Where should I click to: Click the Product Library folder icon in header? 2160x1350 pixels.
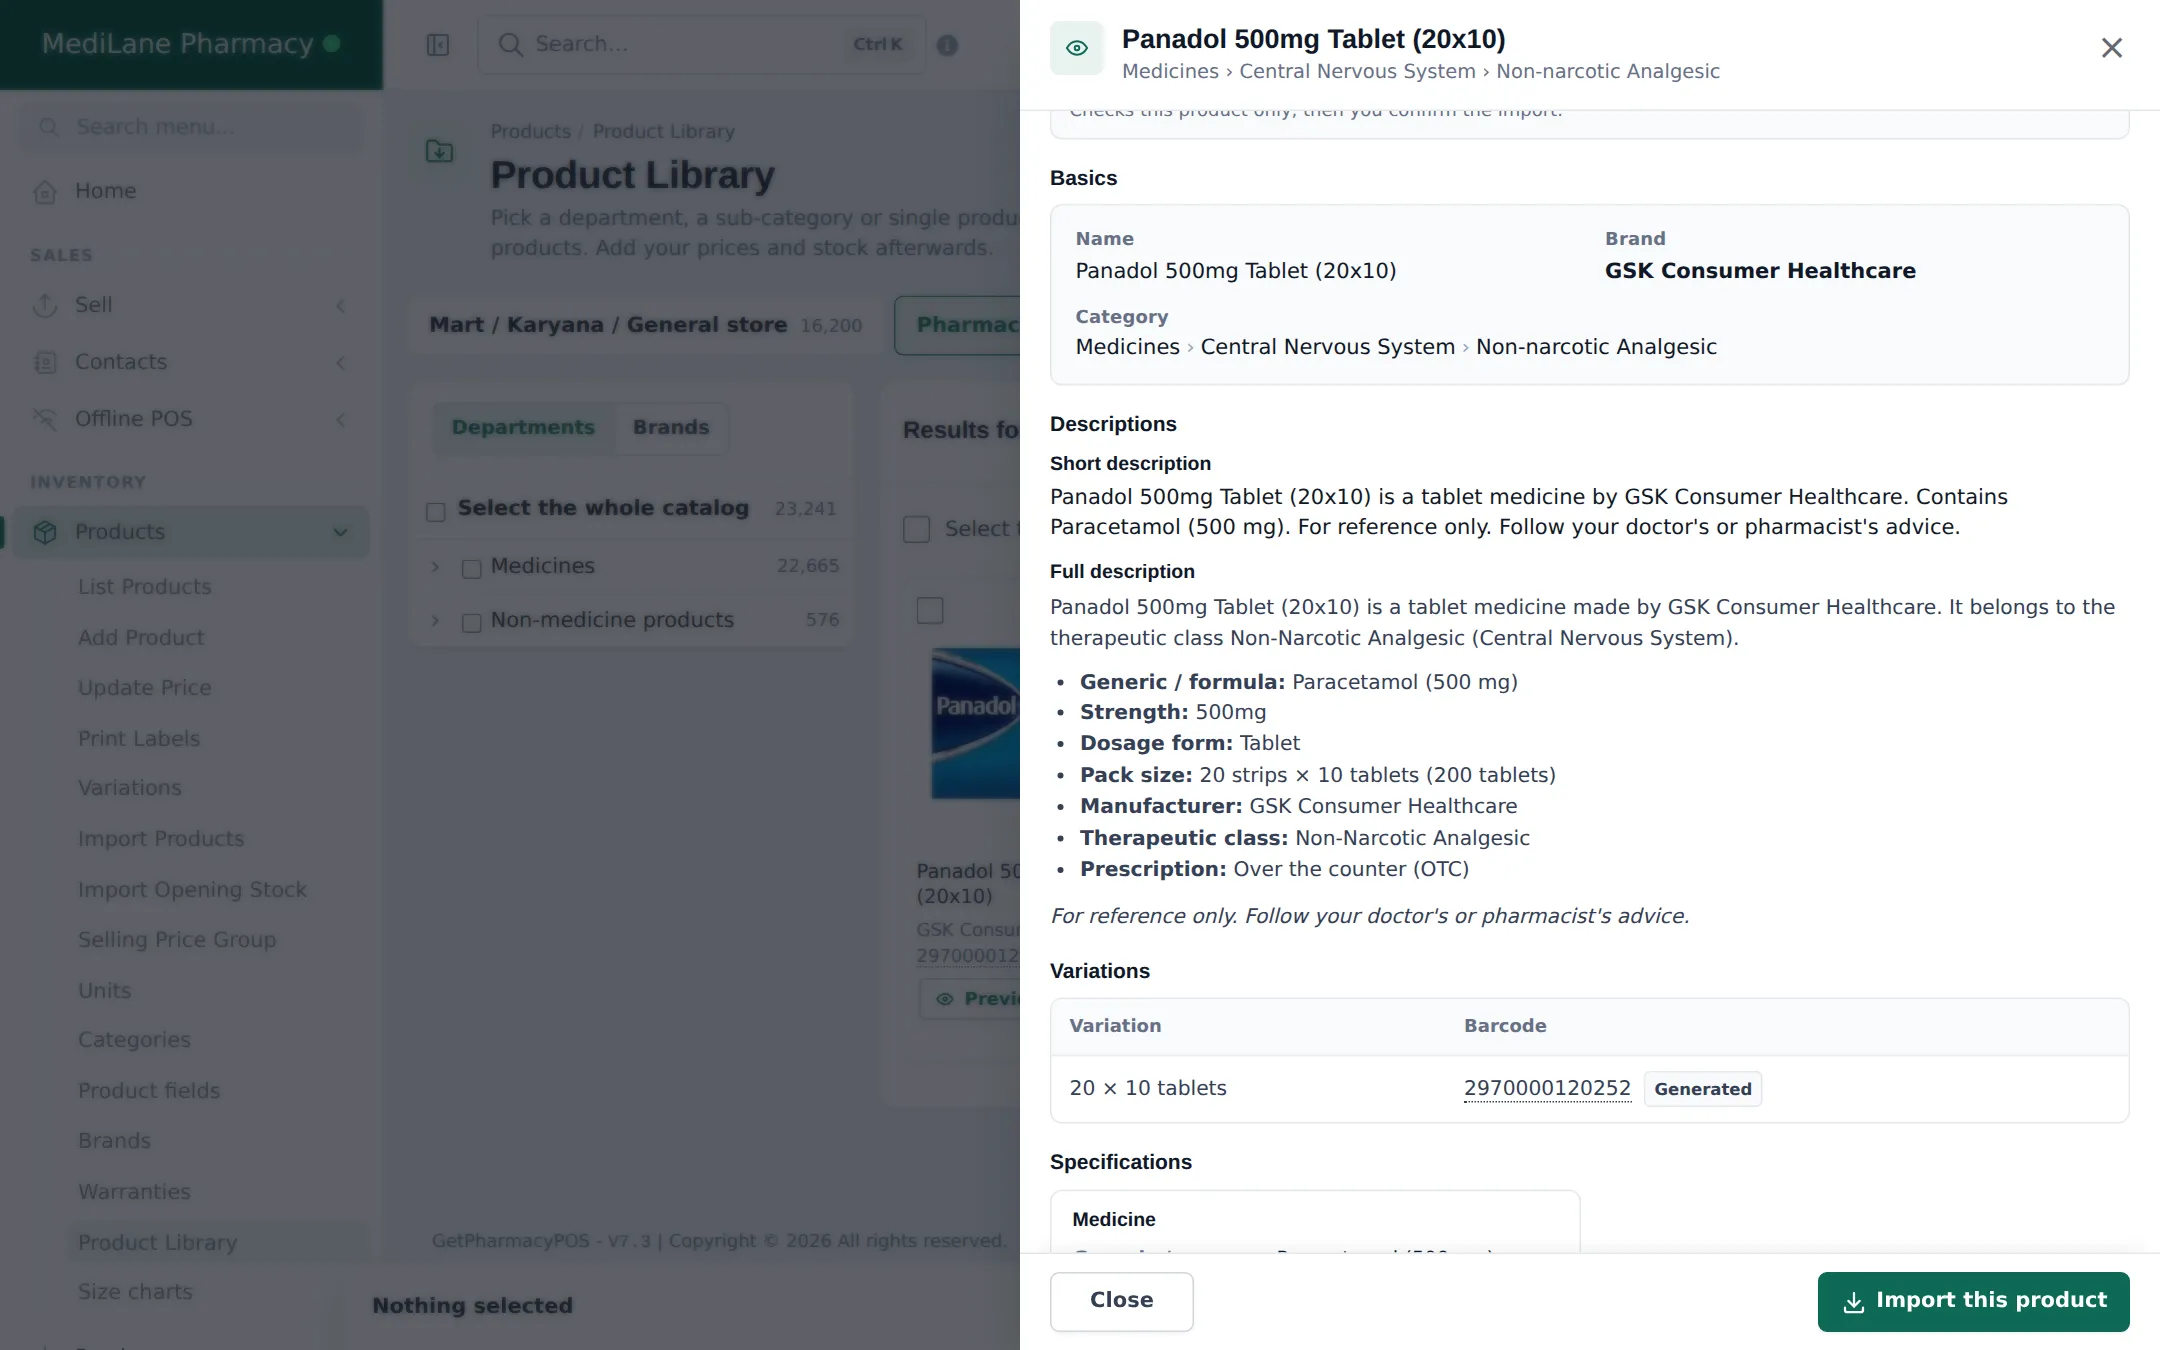pos(440,151)
